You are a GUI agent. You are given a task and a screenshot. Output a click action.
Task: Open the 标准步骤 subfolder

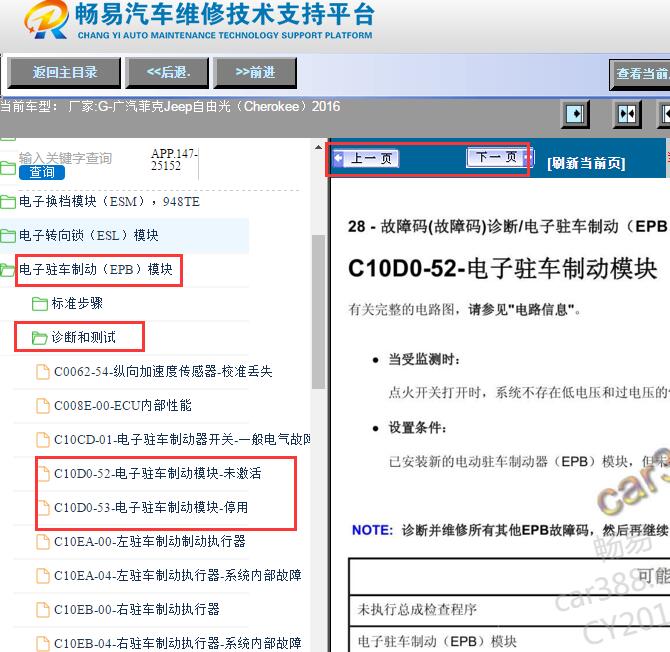pyautogui.click(x=77, y=303)
